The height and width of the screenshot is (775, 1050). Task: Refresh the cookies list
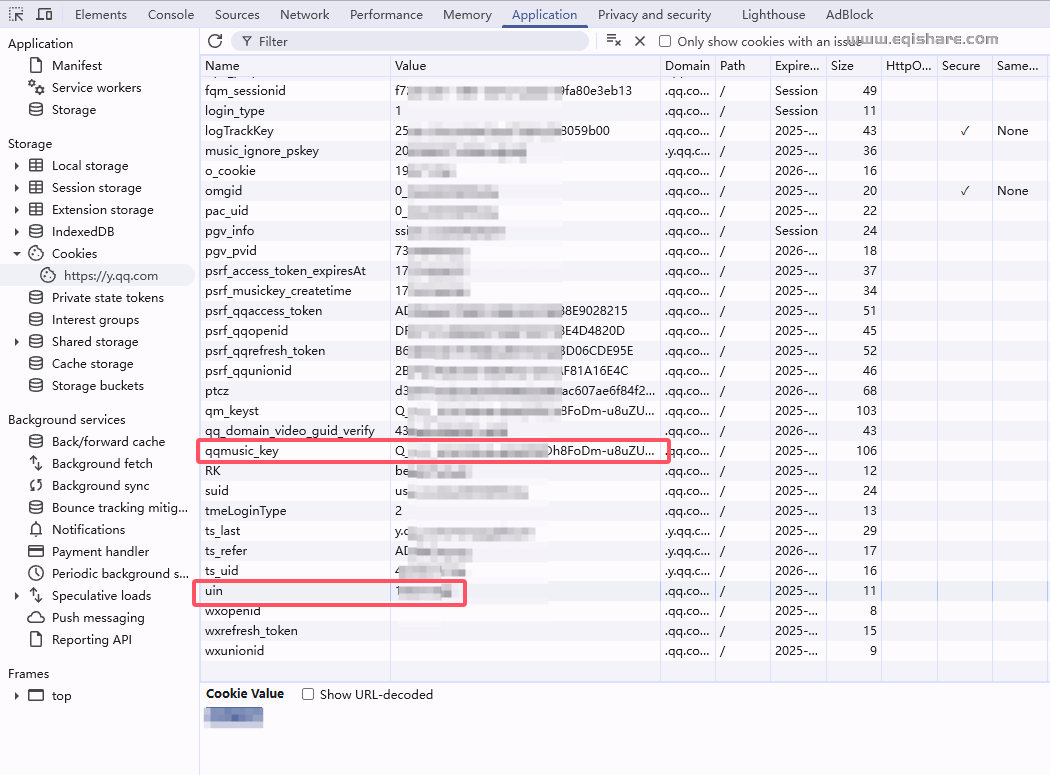[215, 41]
